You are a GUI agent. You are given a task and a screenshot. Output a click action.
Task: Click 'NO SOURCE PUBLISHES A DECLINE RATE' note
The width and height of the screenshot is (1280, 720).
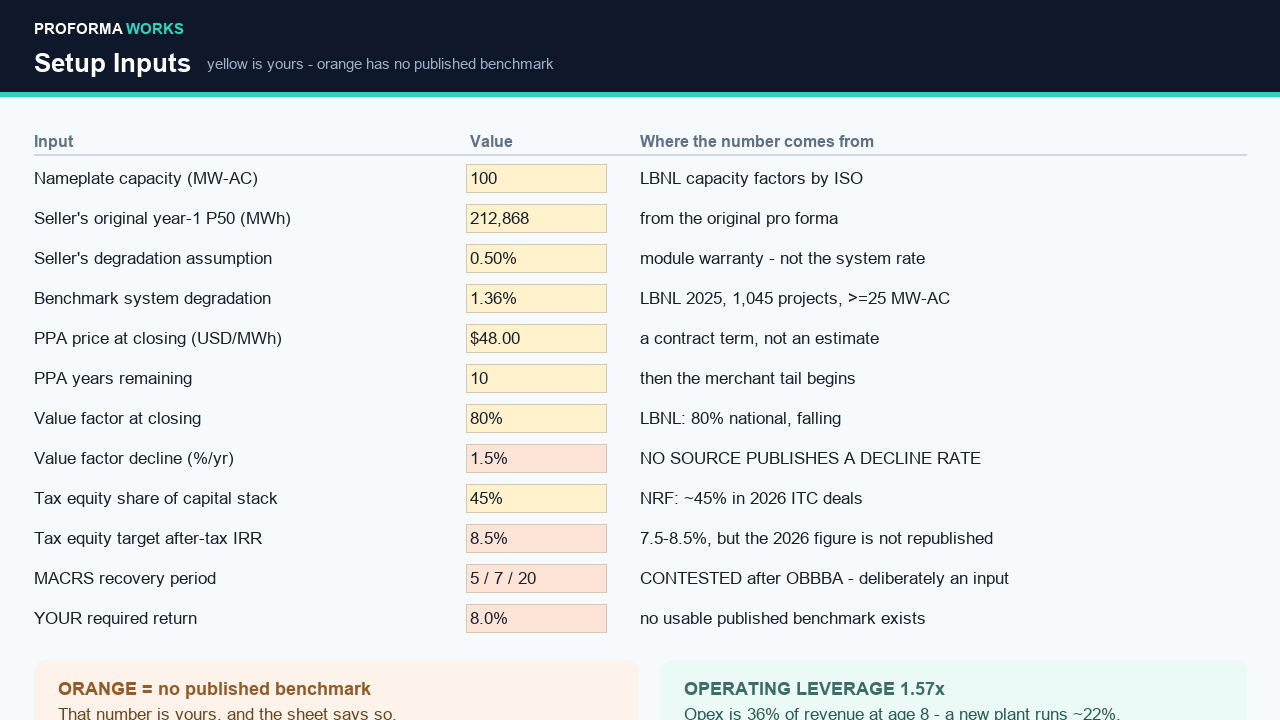coord(810,458)
